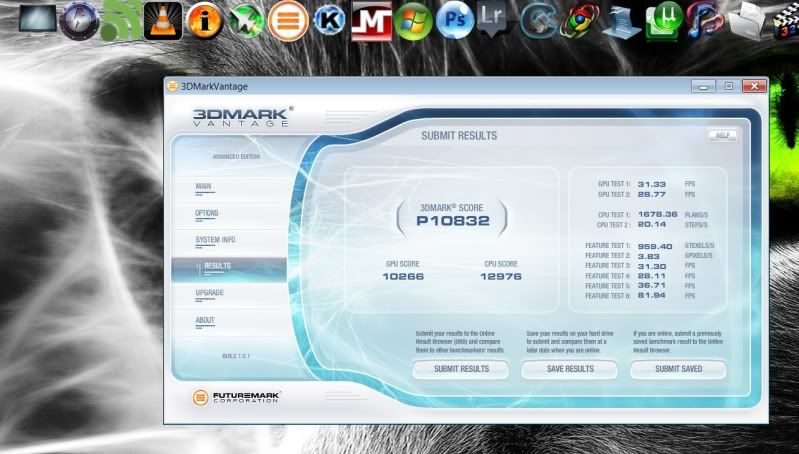Click the CPU score value 12976
Screen dimensions: 799x454
coord(501,277)
